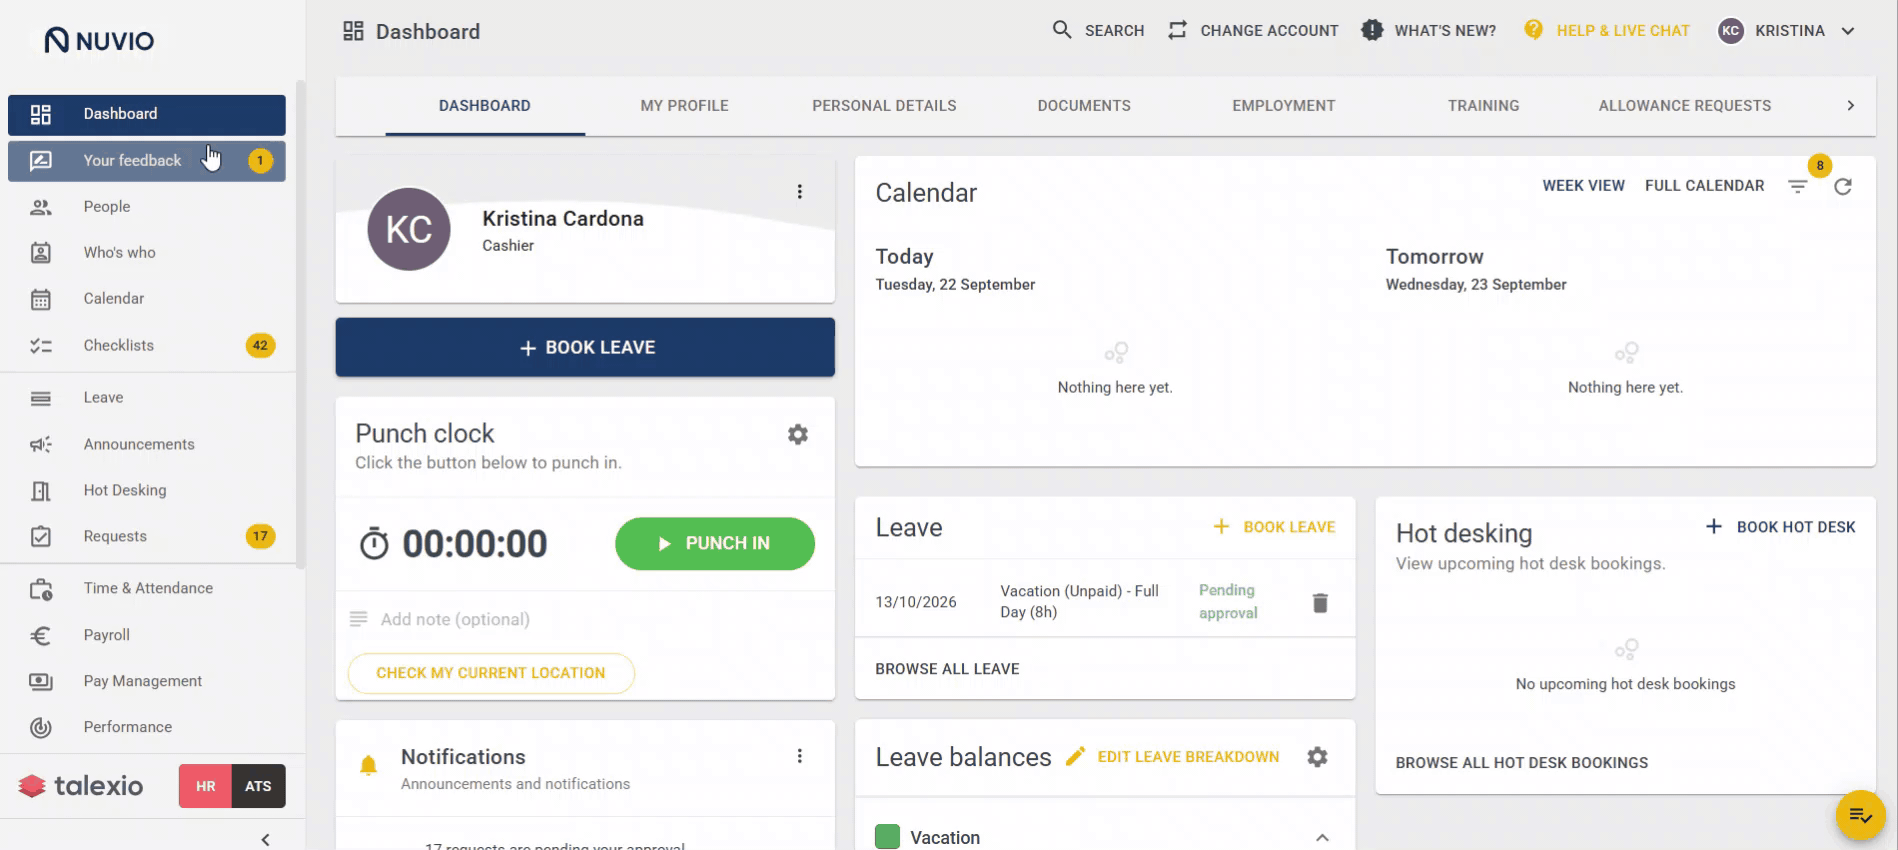This screenshot has width=1898, height=850.
Task: Collapse the Vacation balance section
Action: coord(1322,838)
